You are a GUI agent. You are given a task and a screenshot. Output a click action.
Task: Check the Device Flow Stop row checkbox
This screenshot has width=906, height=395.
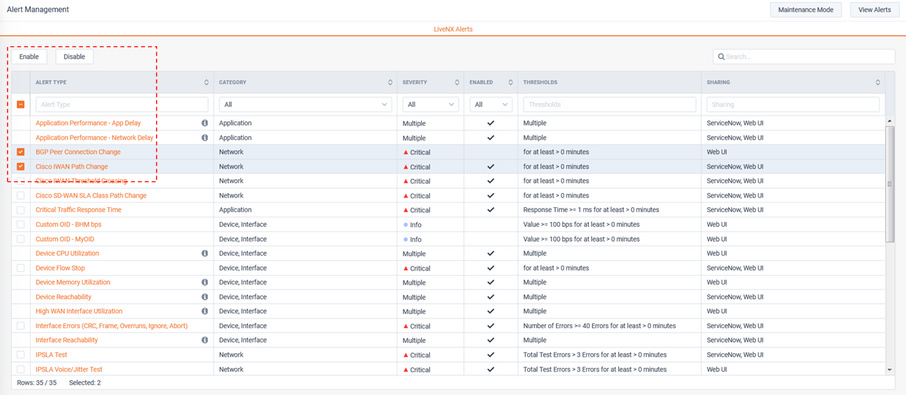click(x=21, y=268)
